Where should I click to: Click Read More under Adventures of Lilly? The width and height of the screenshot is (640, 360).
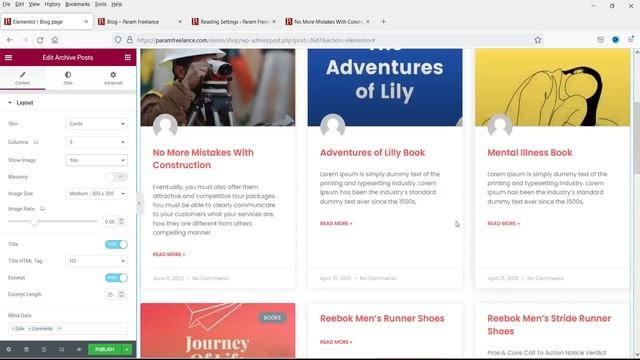point(336,223)
